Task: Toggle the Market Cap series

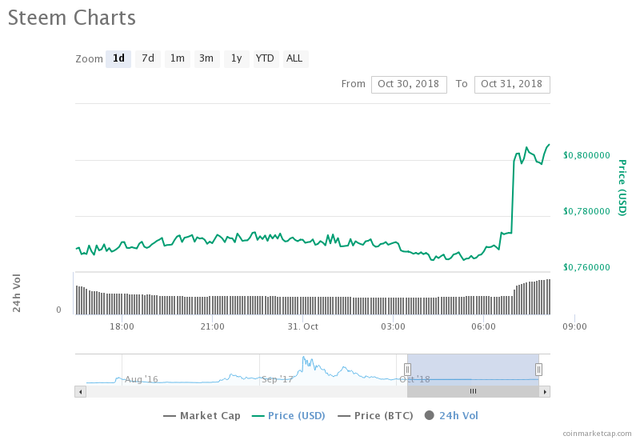Action: pyautogui.click(x=202, y=416)
